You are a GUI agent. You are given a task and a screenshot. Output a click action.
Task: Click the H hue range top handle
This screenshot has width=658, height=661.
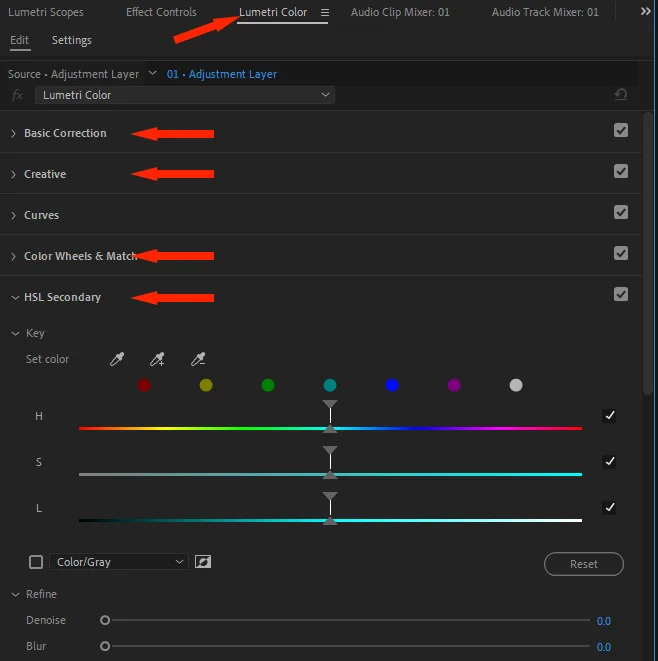[x=330, y=404]
